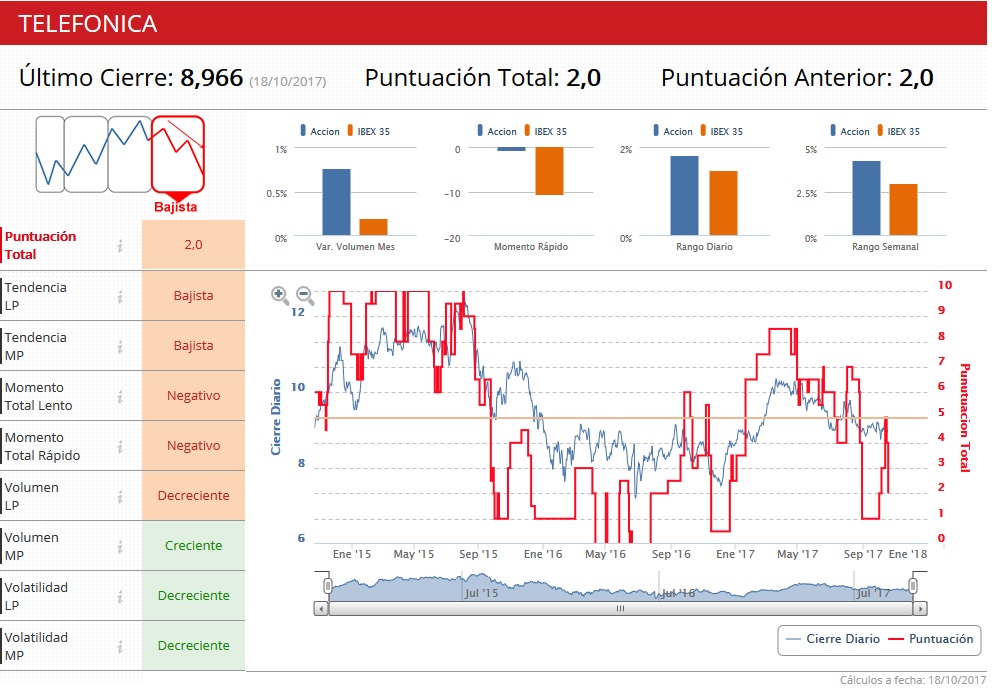Click the Punutuacion Total right axis title
The height and width of the screenshot is (691, 992).
click(x=965, y=418)
